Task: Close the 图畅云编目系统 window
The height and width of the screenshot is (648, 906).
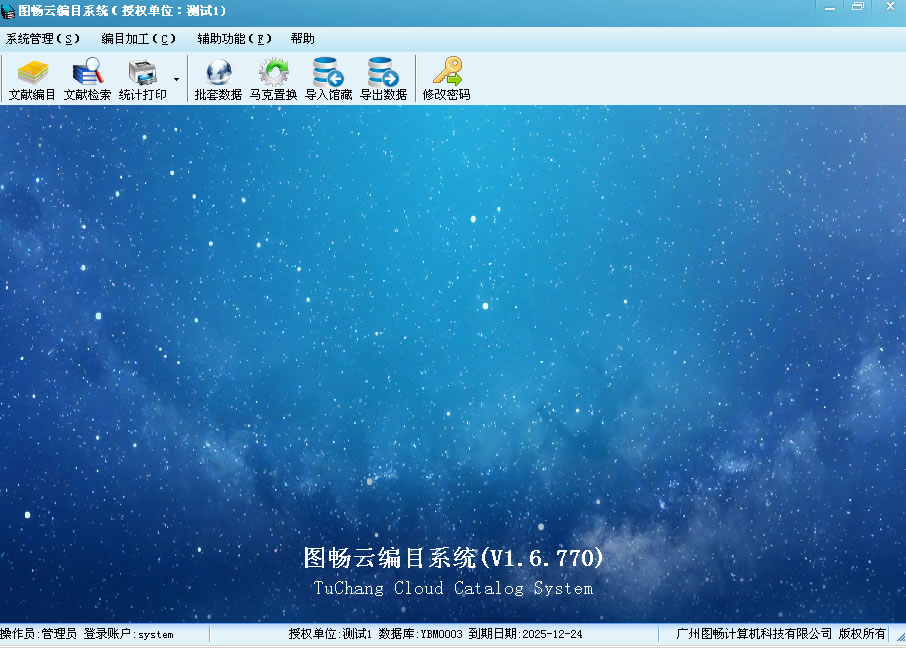Action: point(888,7)
